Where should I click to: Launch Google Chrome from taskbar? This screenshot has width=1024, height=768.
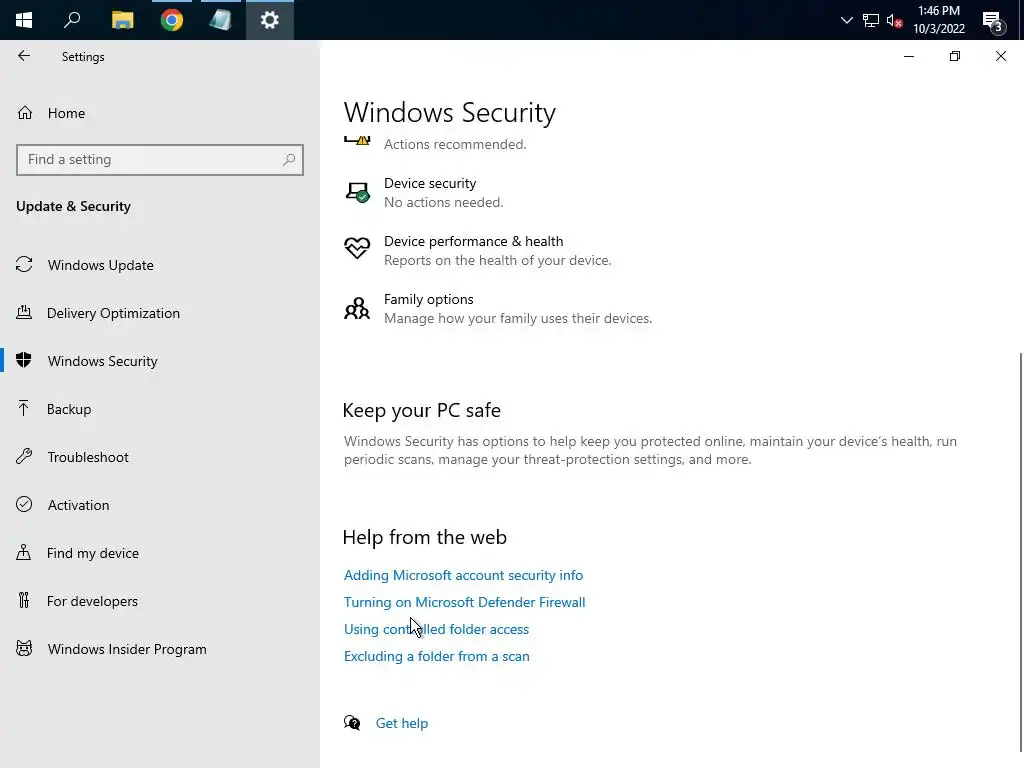(x=172, y=20)
